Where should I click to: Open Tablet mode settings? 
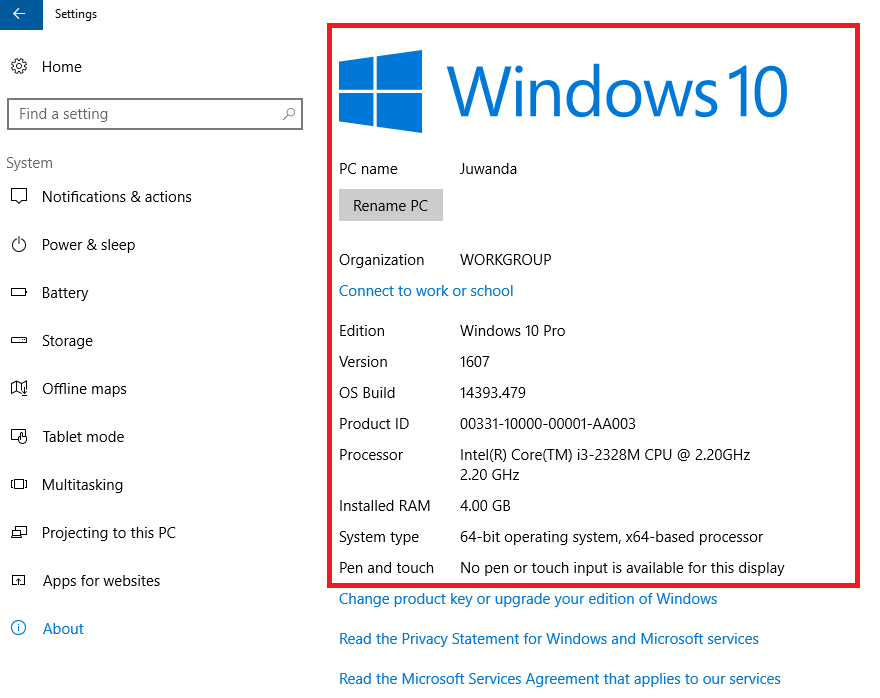83,437
